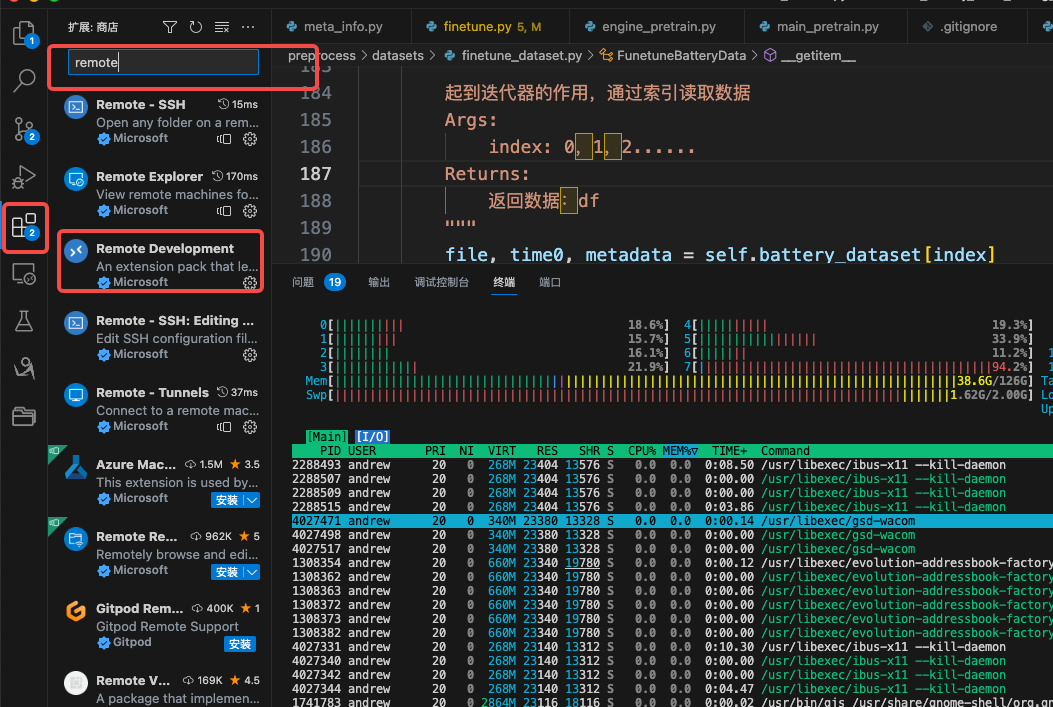Open the Remote - Tunnels extension entry
The width and height of the screenshot is (1053, 707).
click(161, 409)
